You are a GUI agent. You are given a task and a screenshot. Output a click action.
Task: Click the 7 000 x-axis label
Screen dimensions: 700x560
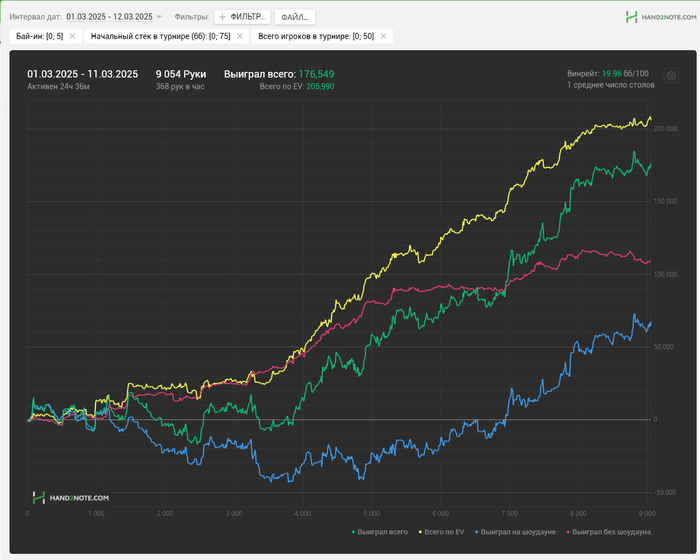coord(509,514)
